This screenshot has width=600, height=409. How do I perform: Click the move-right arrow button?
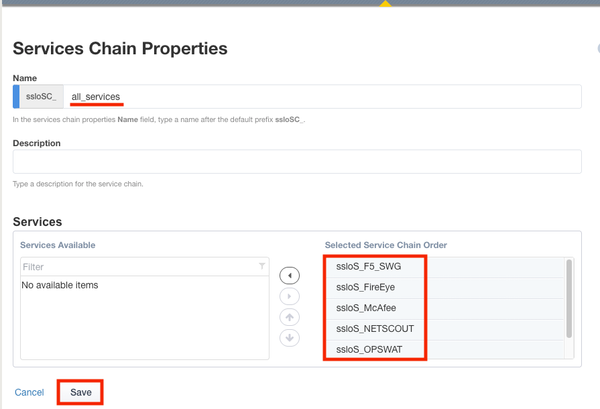pos(289,296)
